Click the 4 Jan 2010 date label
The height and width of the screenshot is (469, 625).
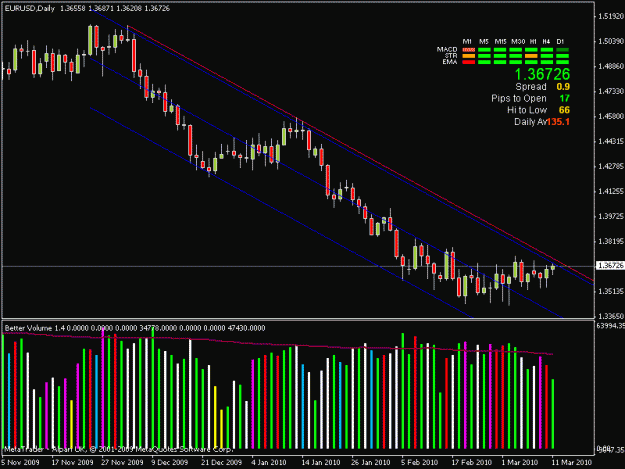[x=269, y=462]
